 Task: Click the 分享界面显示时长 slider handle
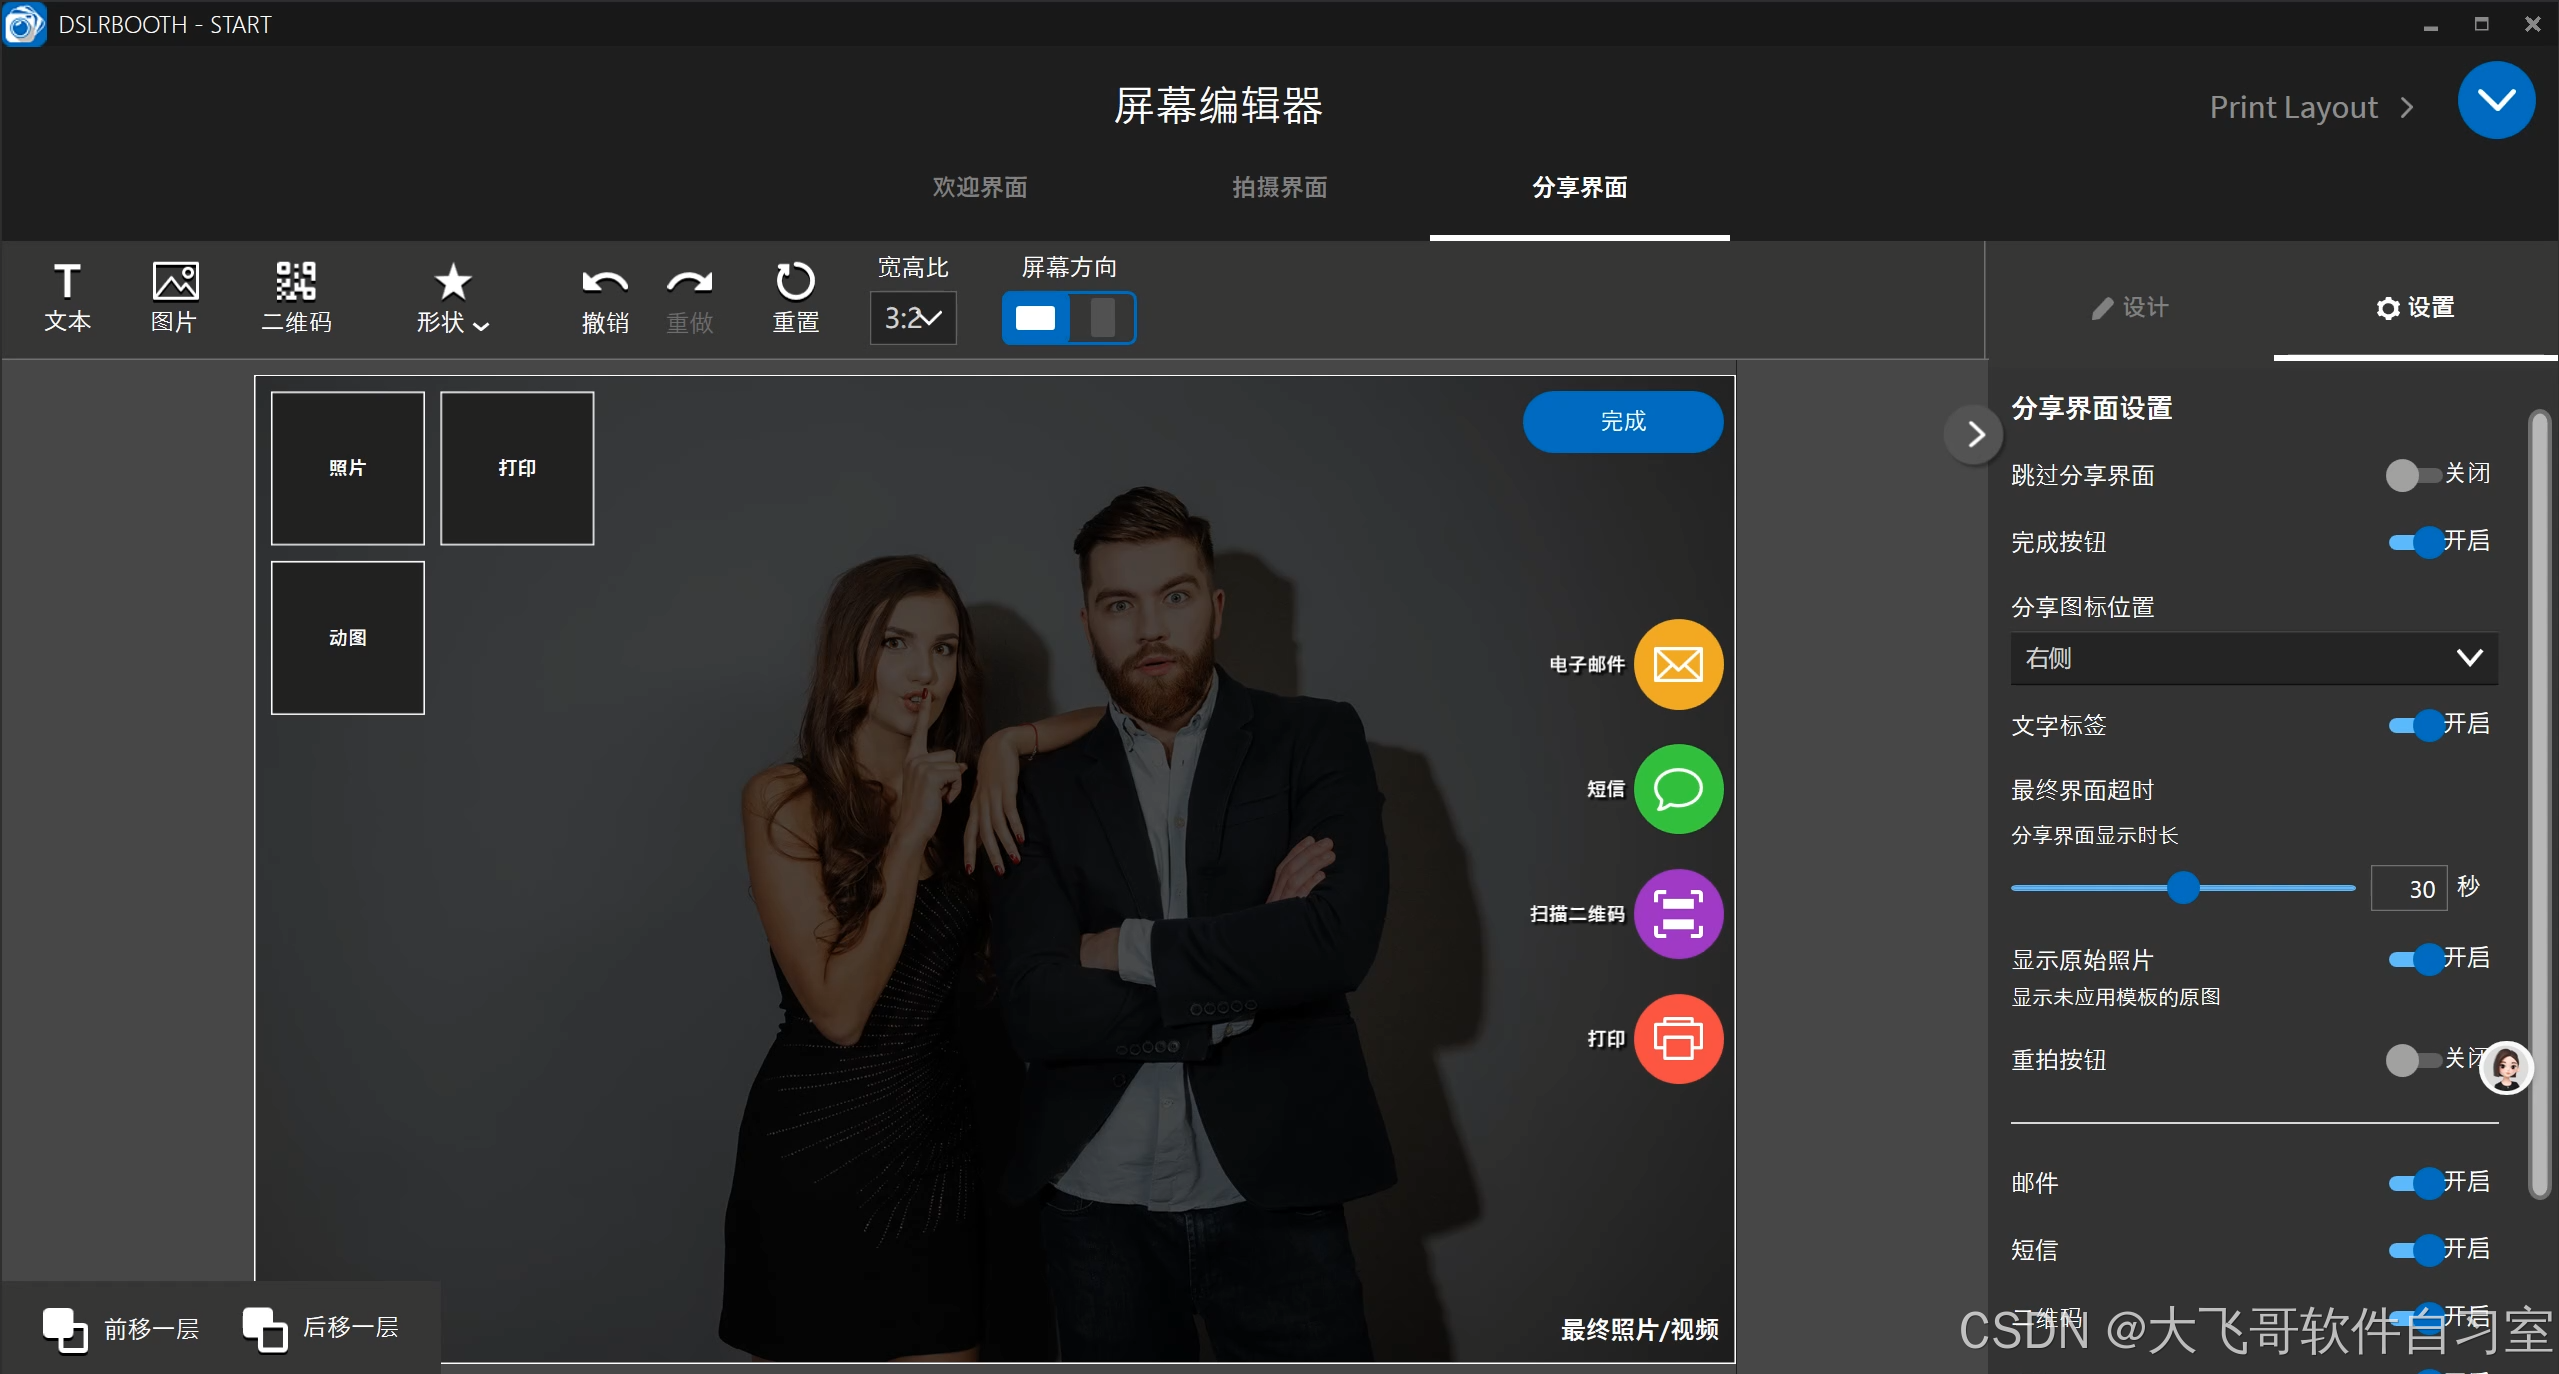tap(2183, 887)
